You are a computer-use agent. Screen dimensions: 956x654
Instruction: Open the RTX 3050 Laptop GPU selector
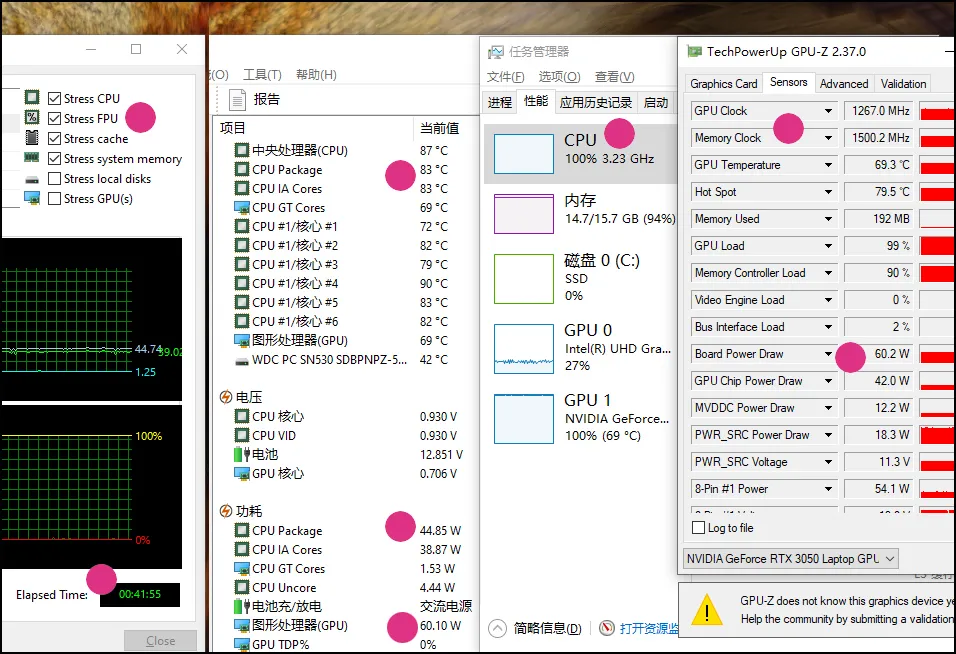(x=791, y=559)
